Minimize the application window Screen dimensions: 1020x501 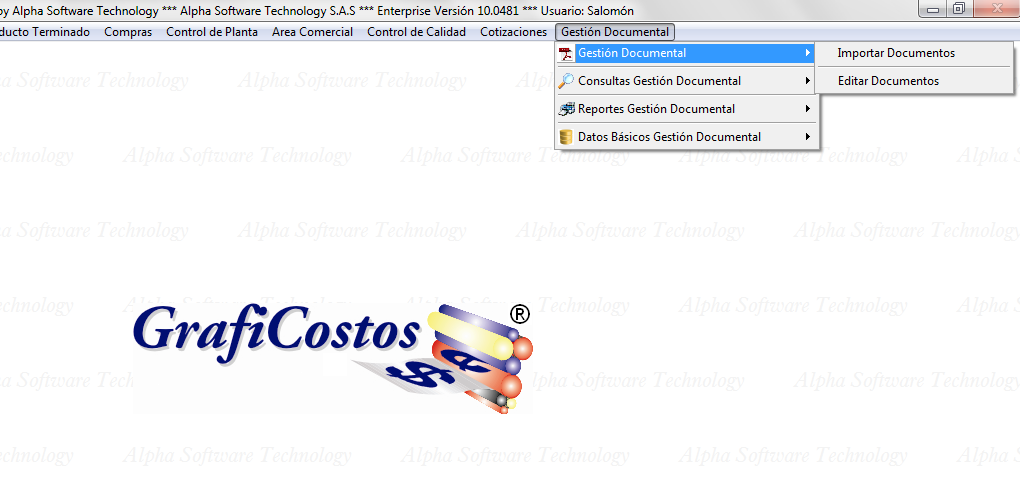935,9
